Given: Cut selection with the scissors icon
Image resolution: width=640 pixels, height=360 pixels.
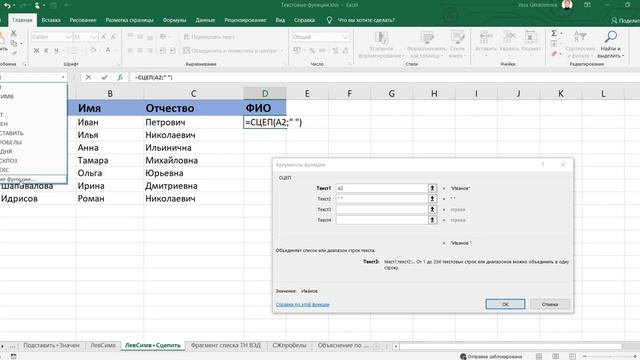Looking at the screenshot, I should 13,33.
